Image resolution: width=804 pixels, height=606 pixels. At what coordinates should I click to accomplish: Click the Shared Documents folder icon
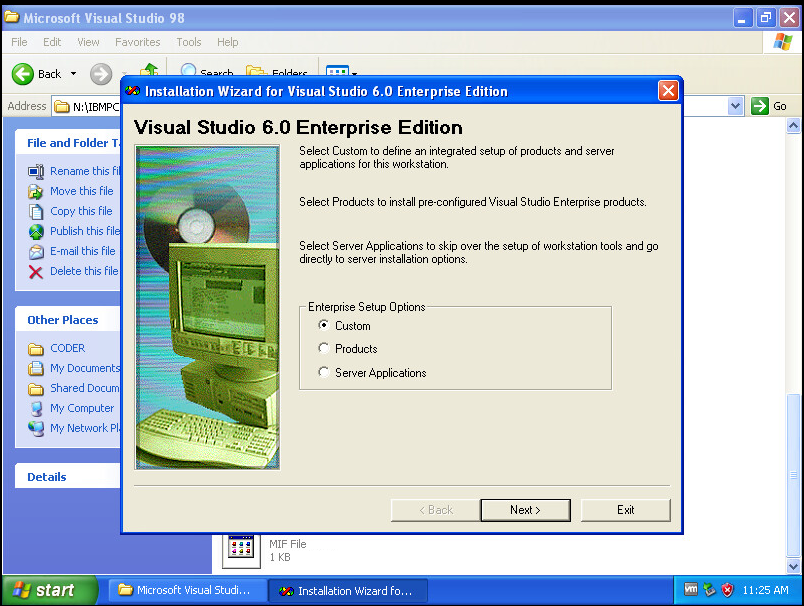pyautogui.click(x=36, y=389)
